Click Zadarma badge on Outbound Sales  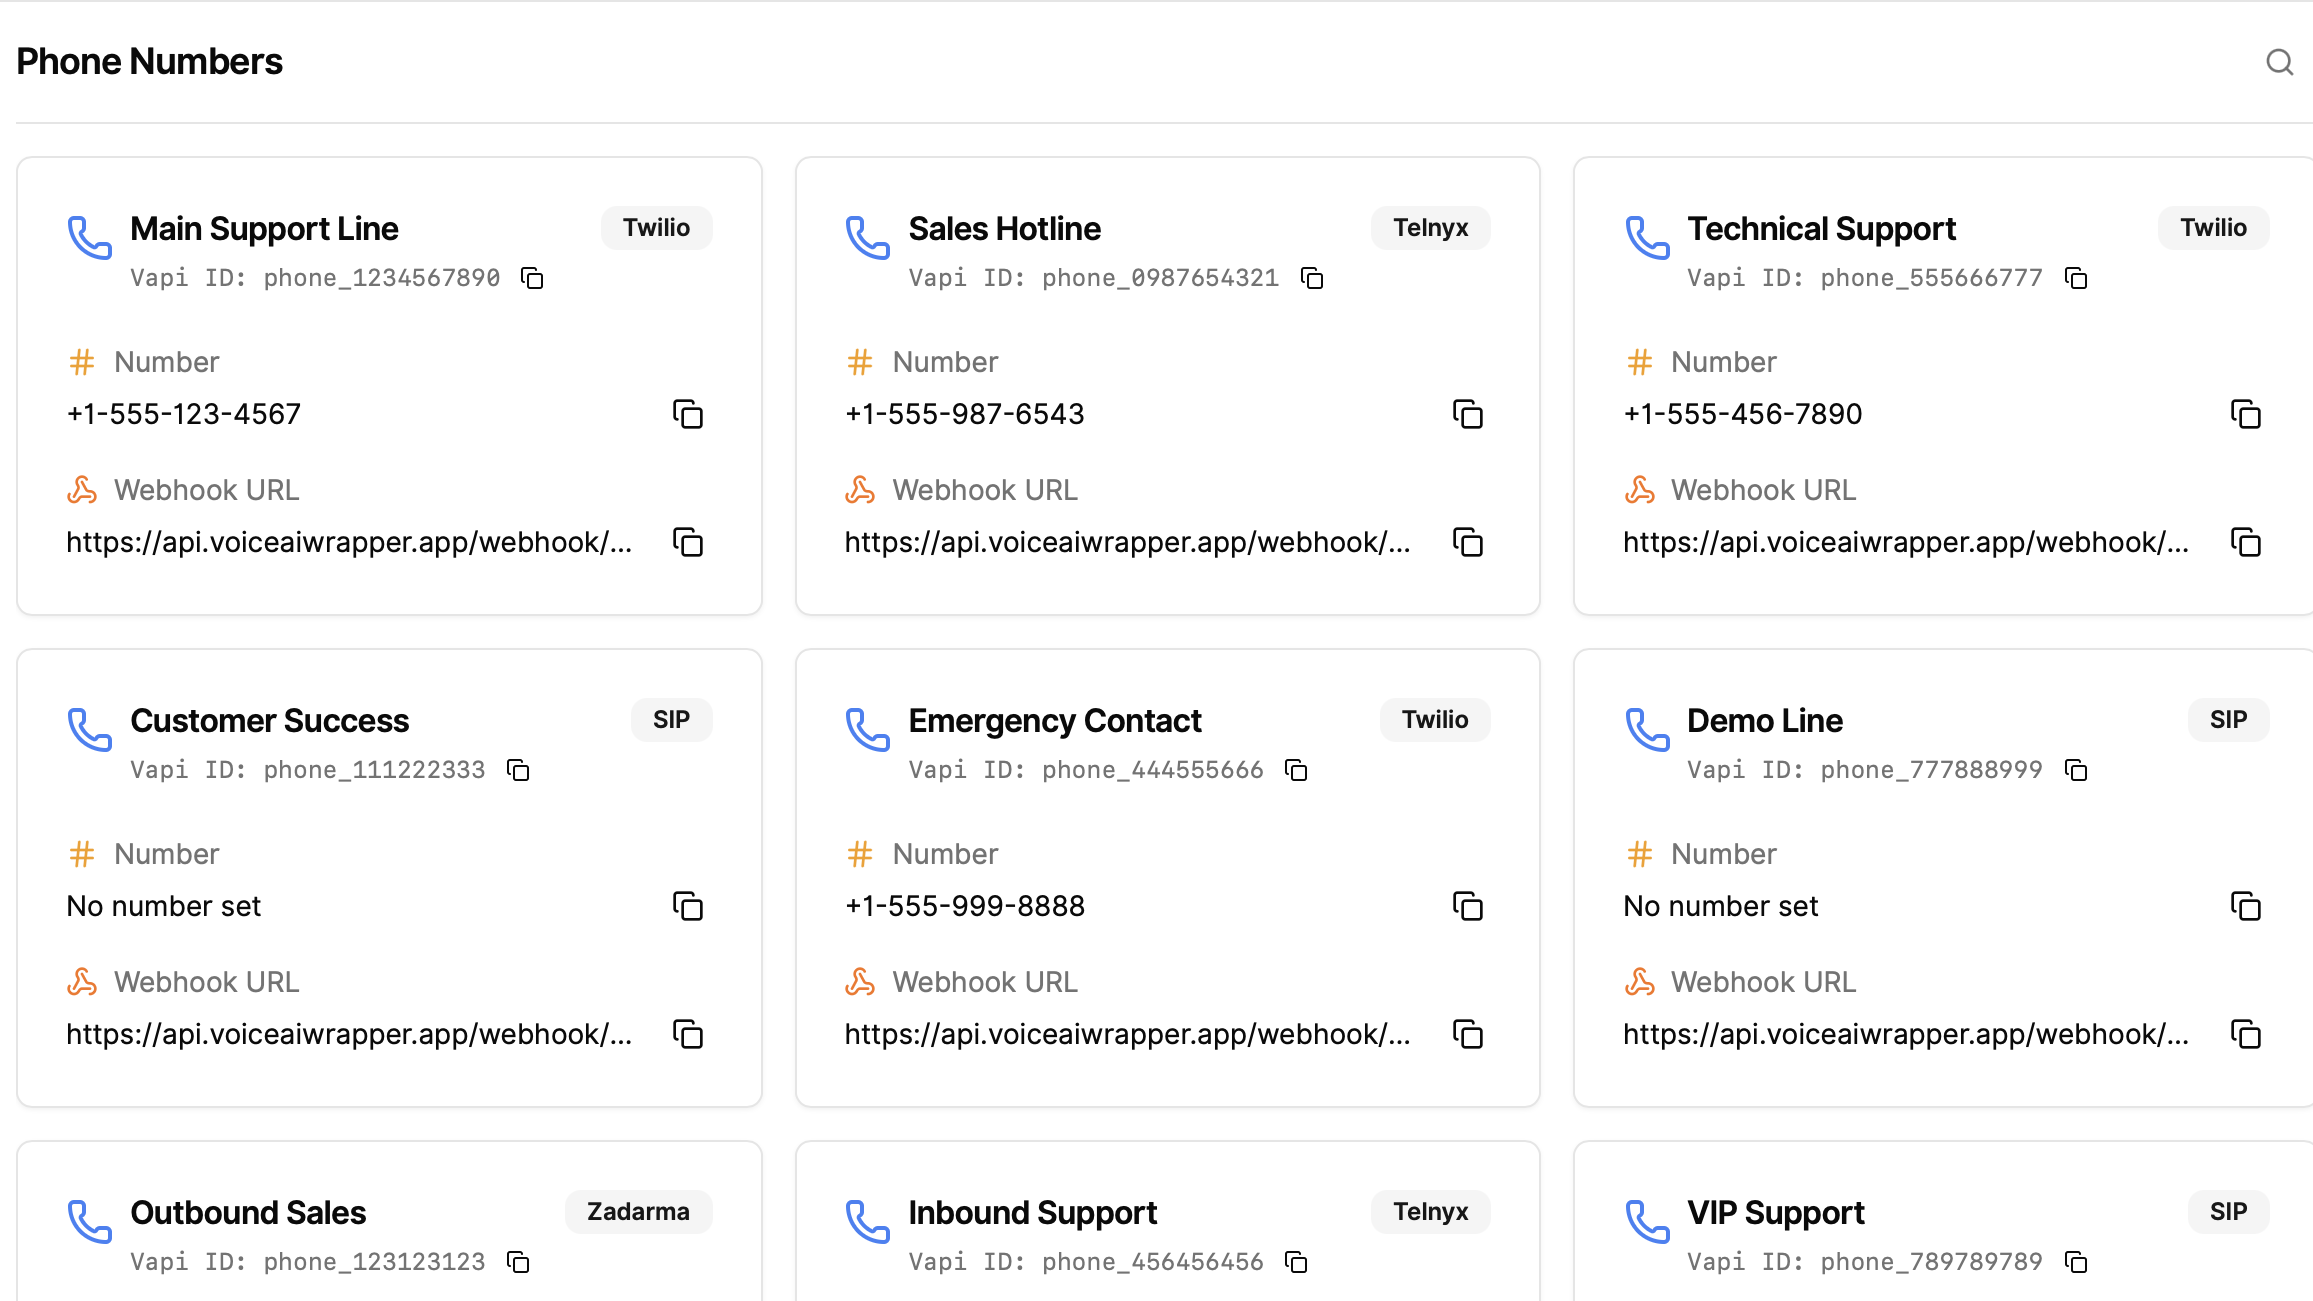[638, 1212]
